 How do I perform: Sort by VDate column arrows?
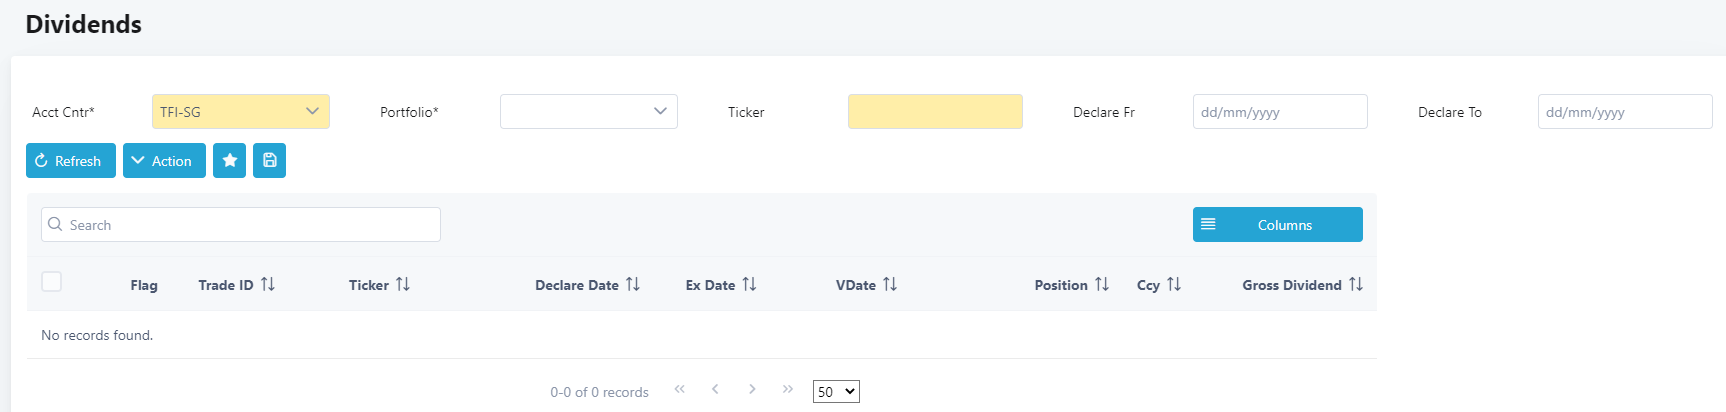coord(890,285)
